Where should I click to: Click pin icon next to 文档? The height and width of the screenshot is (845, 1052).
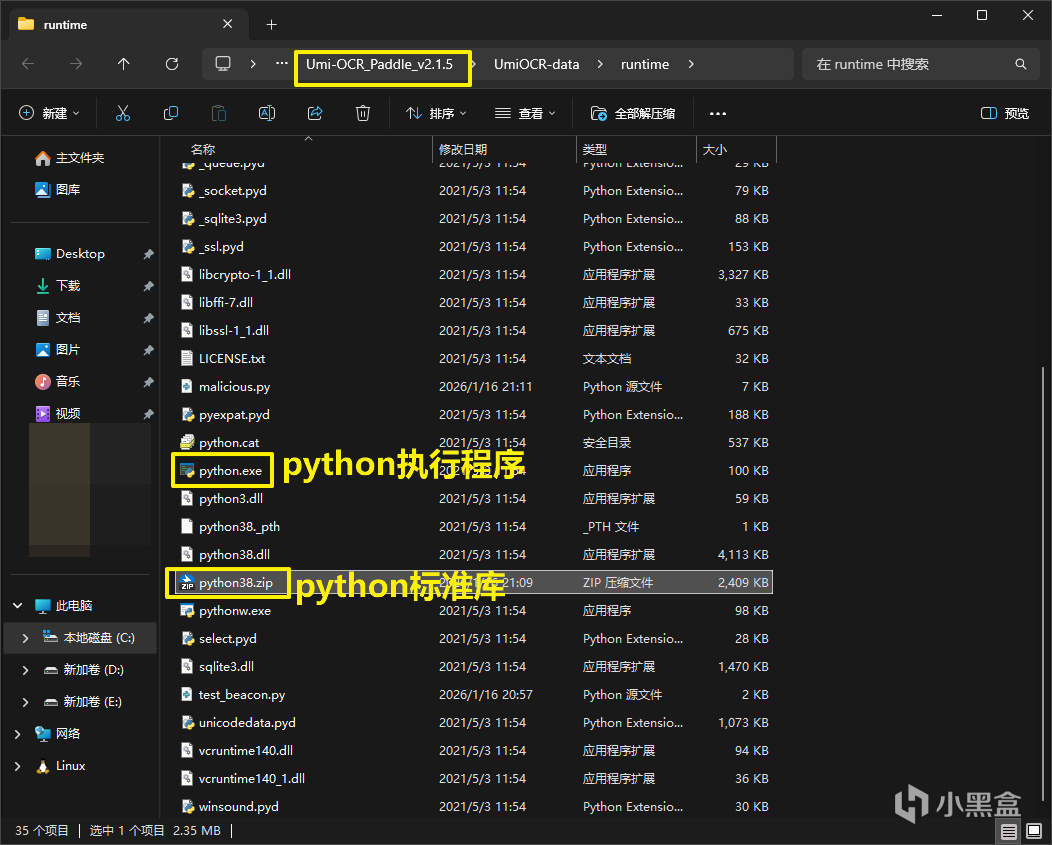pos(148,317)
